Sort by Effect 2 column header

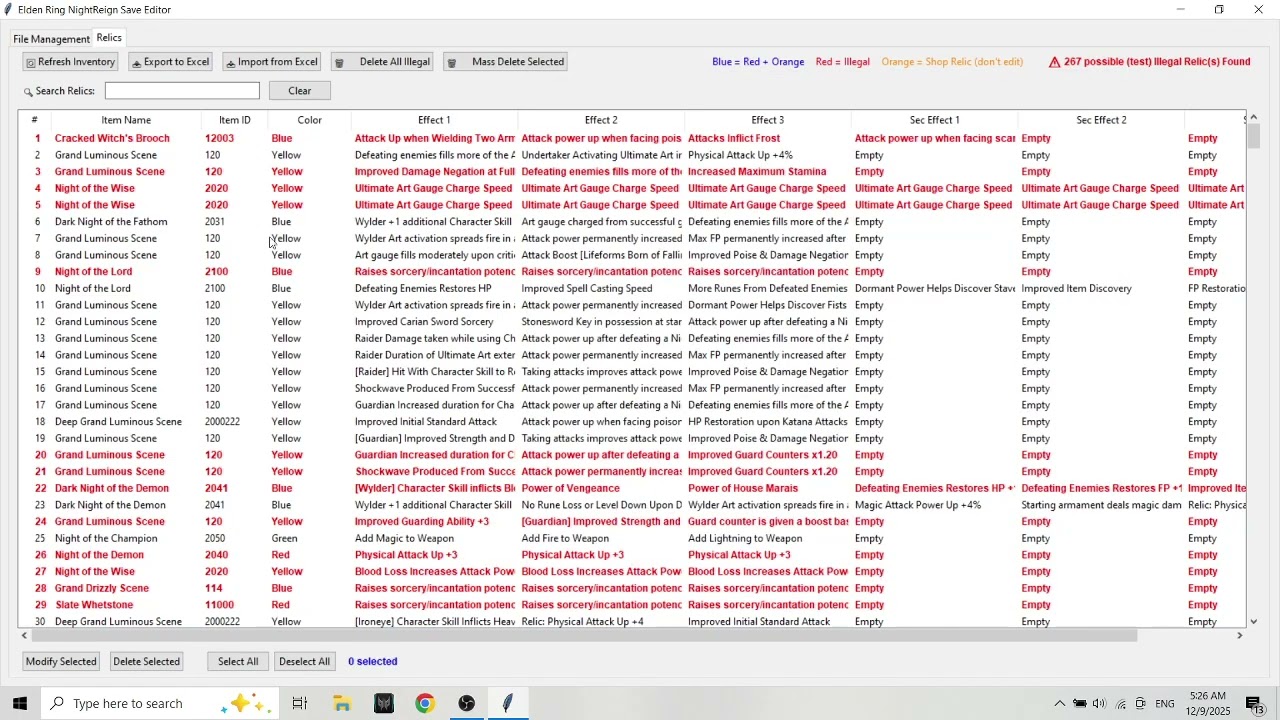point(601,120)
